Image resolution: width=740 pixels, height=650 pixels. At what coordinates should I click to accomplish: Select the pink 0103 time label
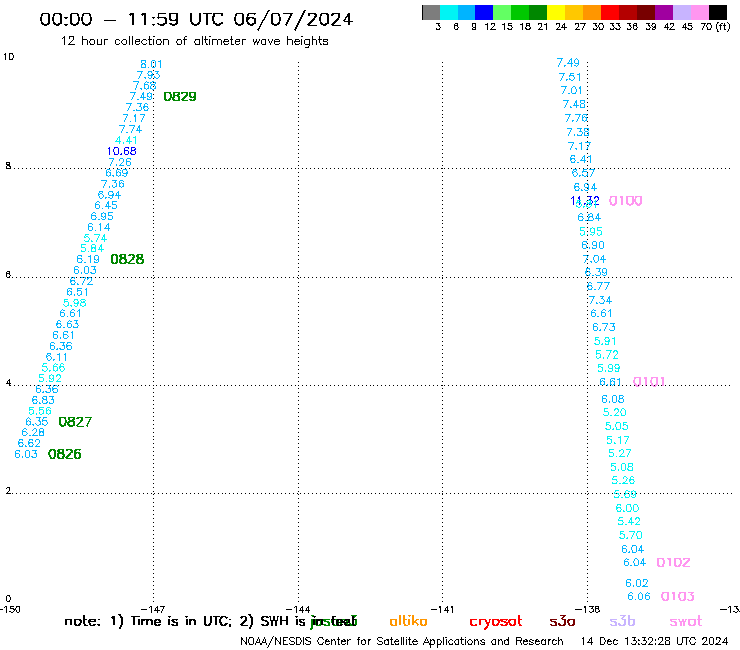point(678,596)
